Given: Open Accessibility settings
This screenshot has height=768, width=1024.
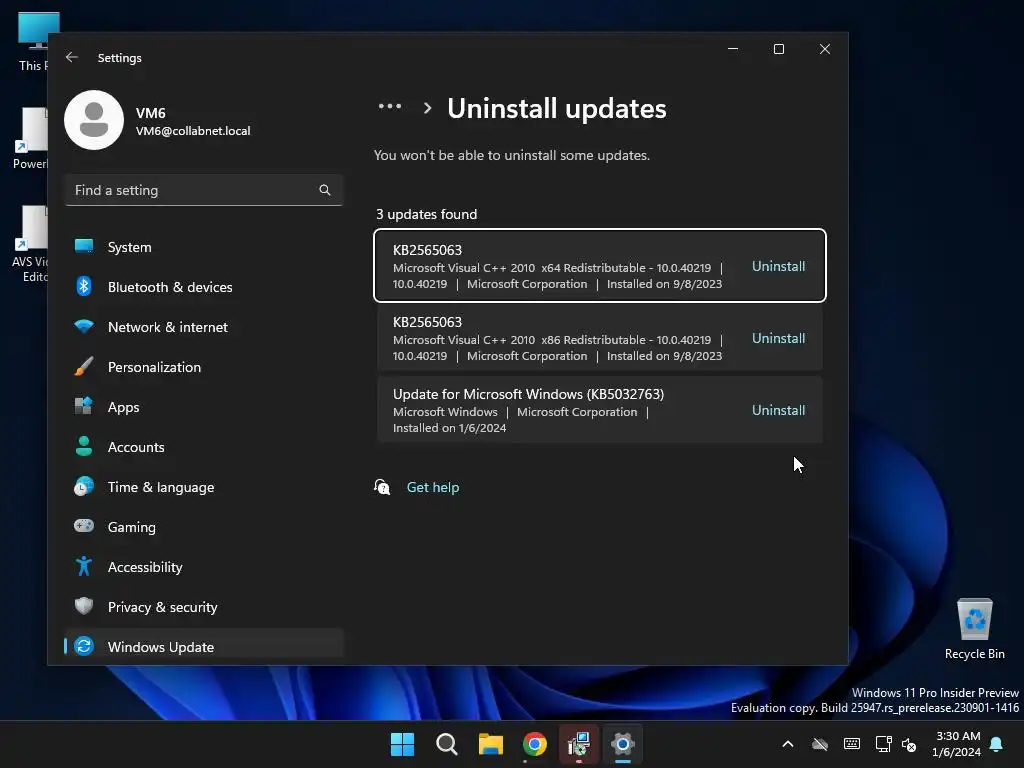Looking at the screenshot, I should coord(204,567).
